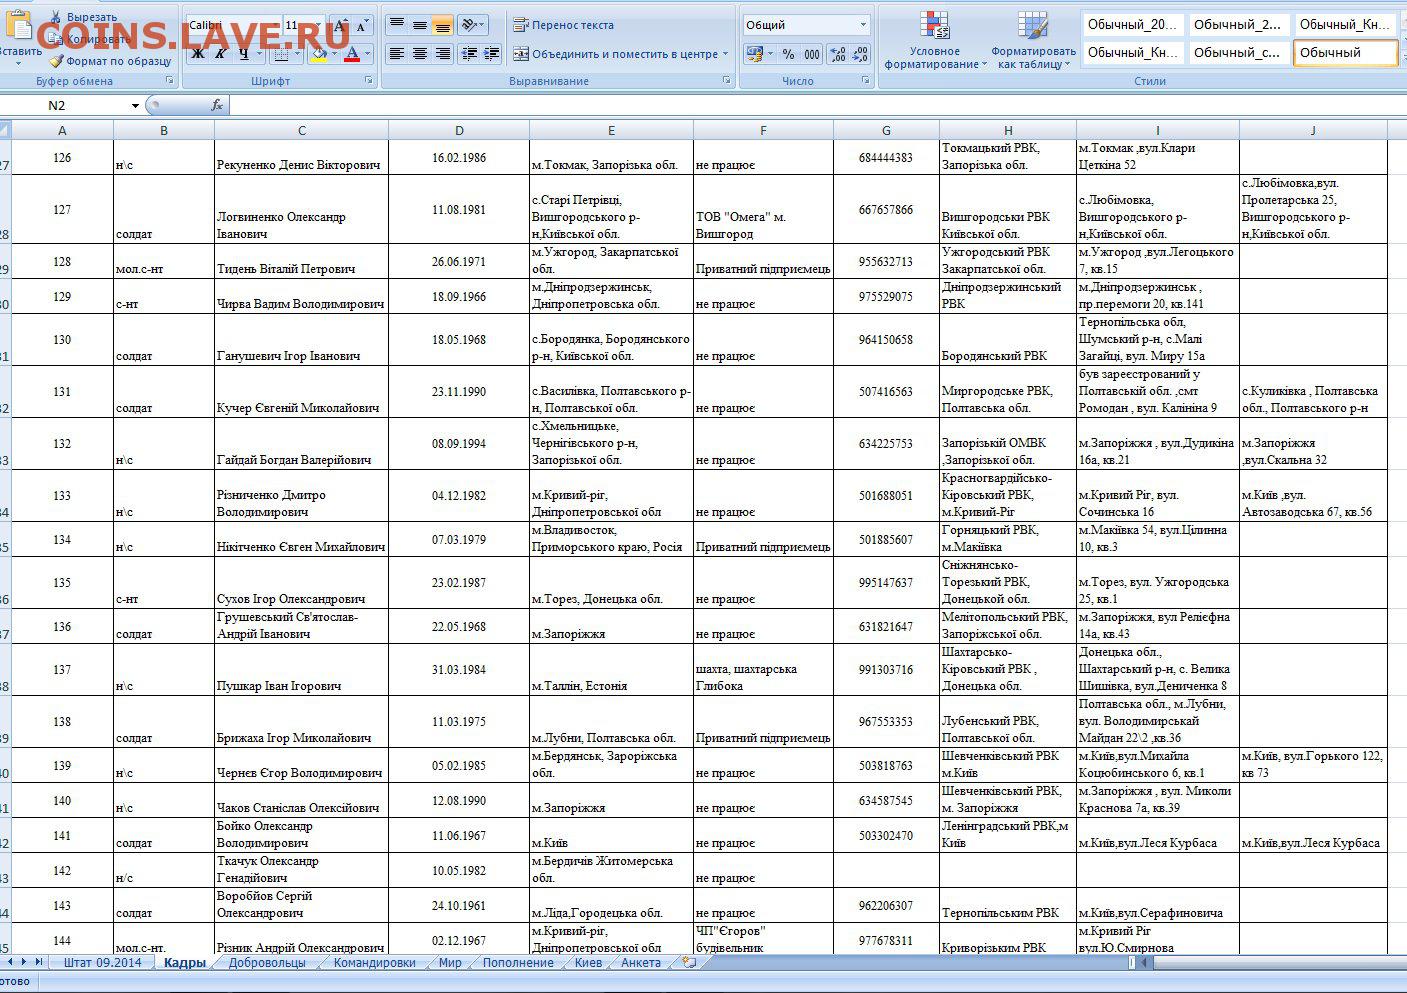This screenshot has width=1407, height=993.
Task: Click cell with Пушкар Іван Ігорович
Action: pyautogui.click(x=301, y=669)
